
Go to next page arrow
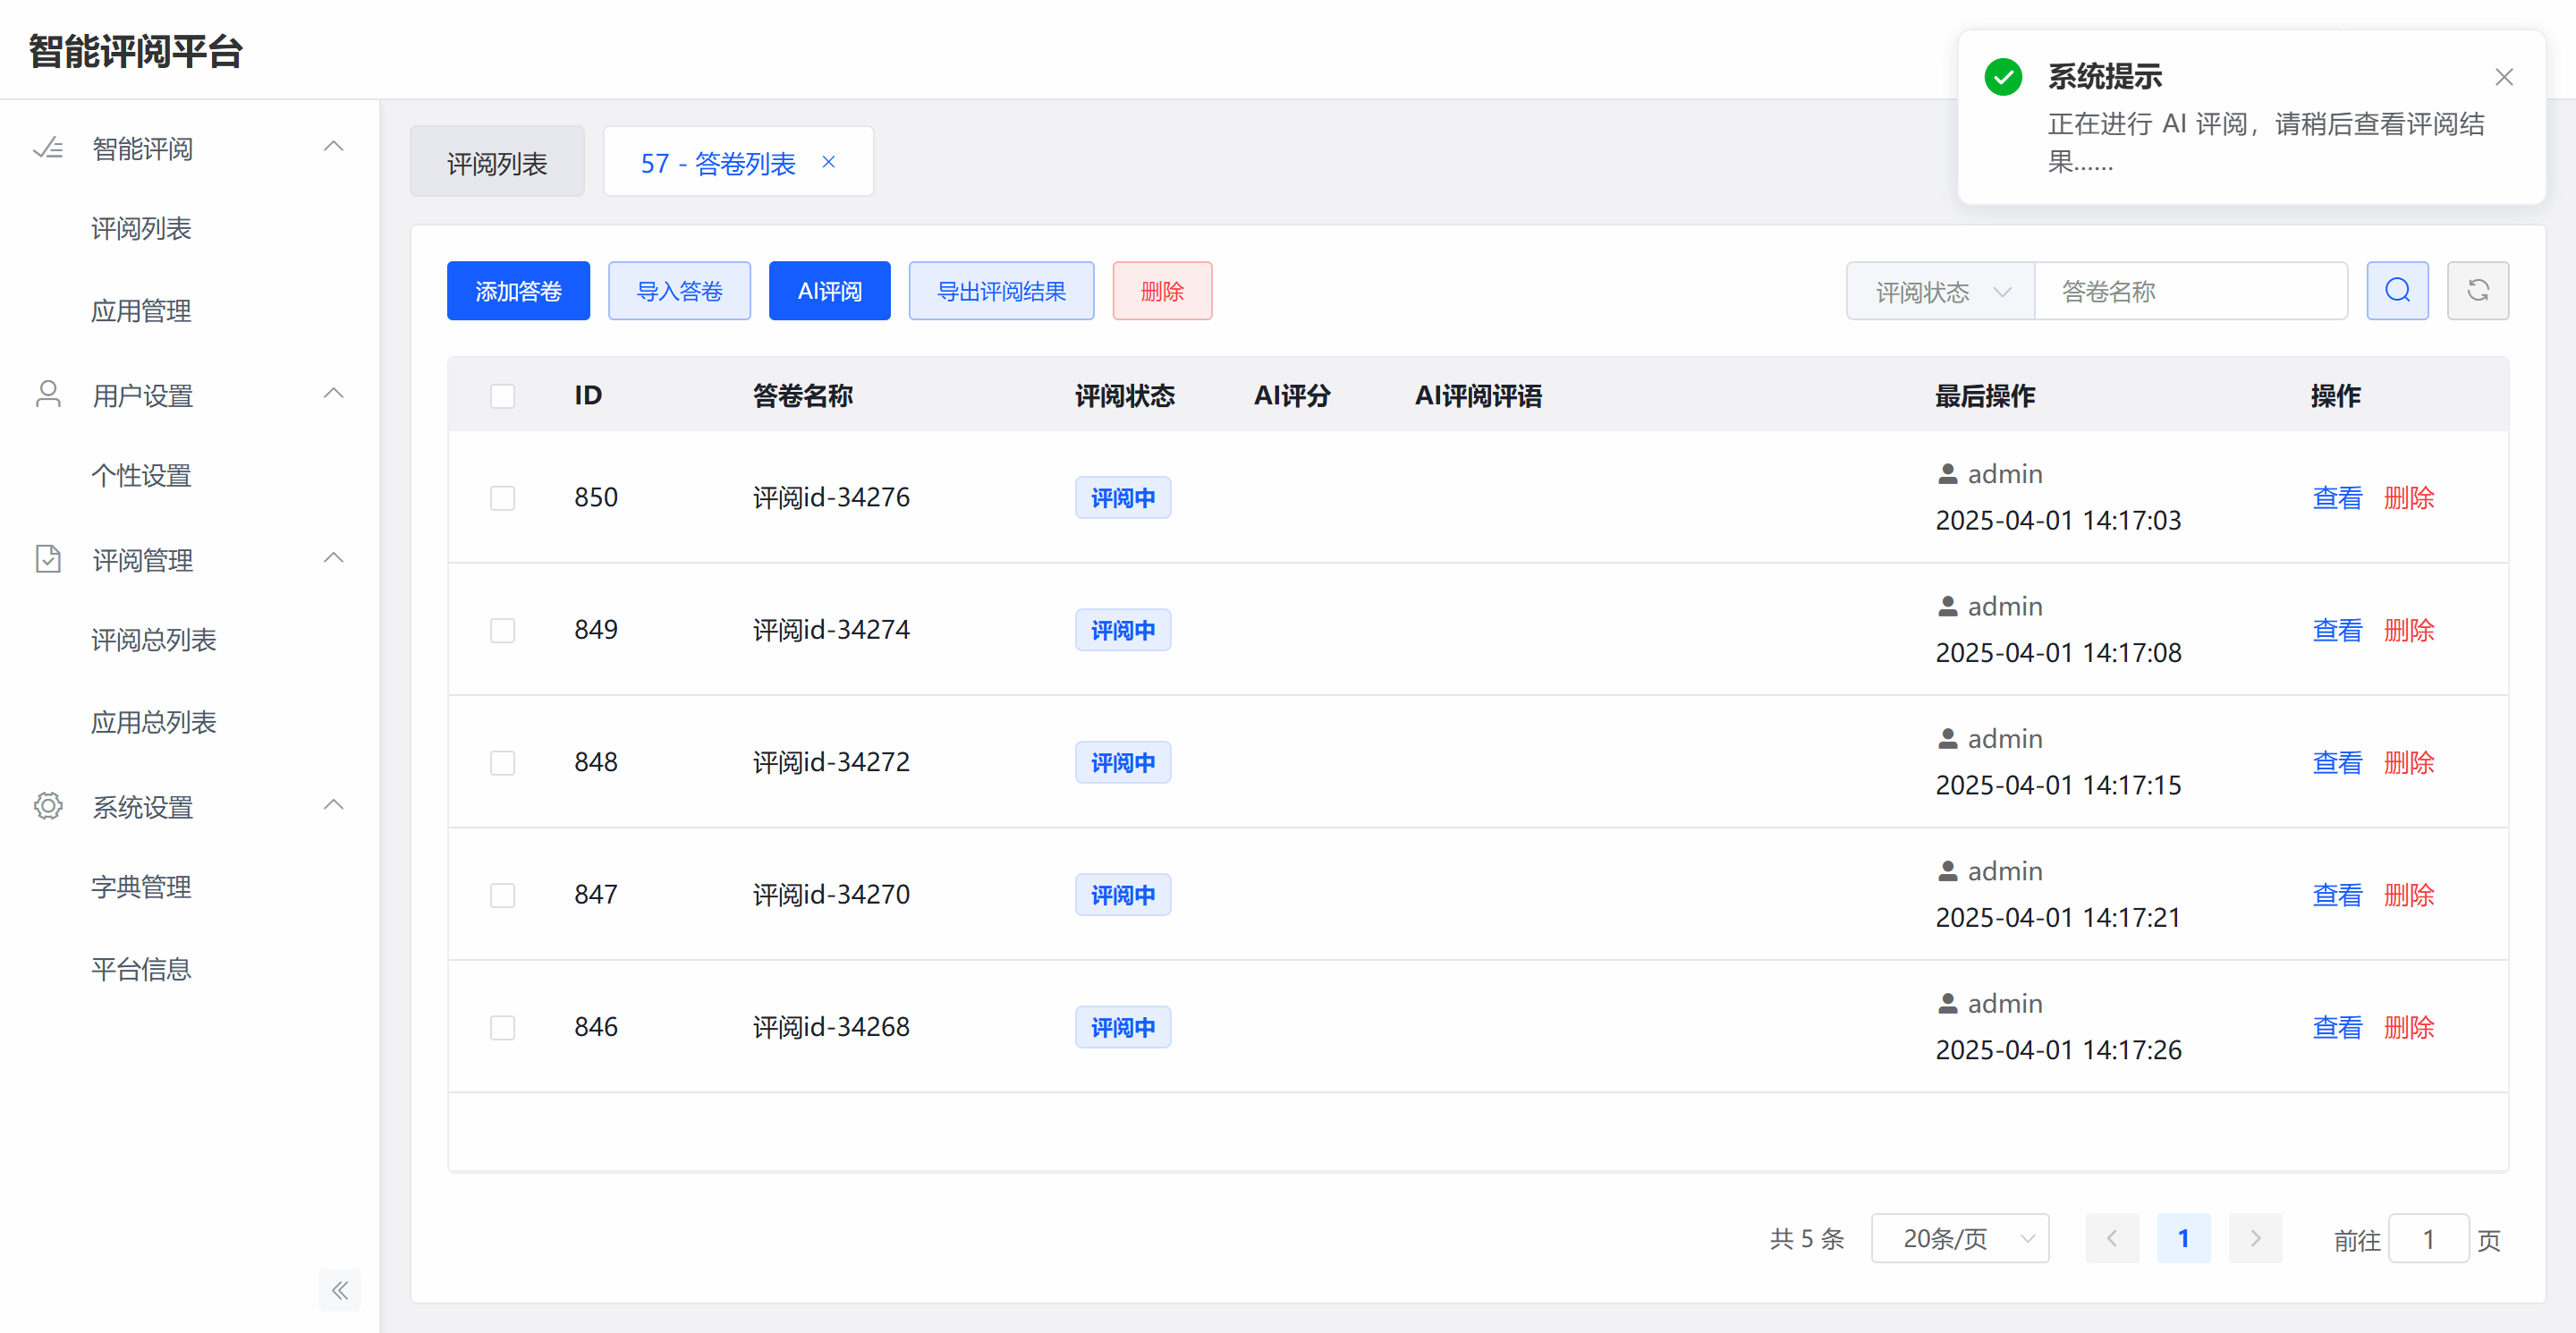coord(2254,1238)
